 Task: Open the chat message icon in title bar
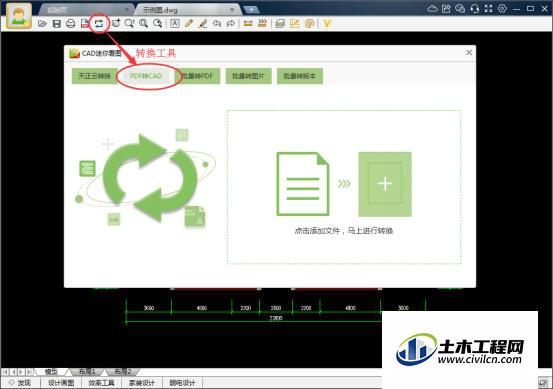(x=460, y=9)
